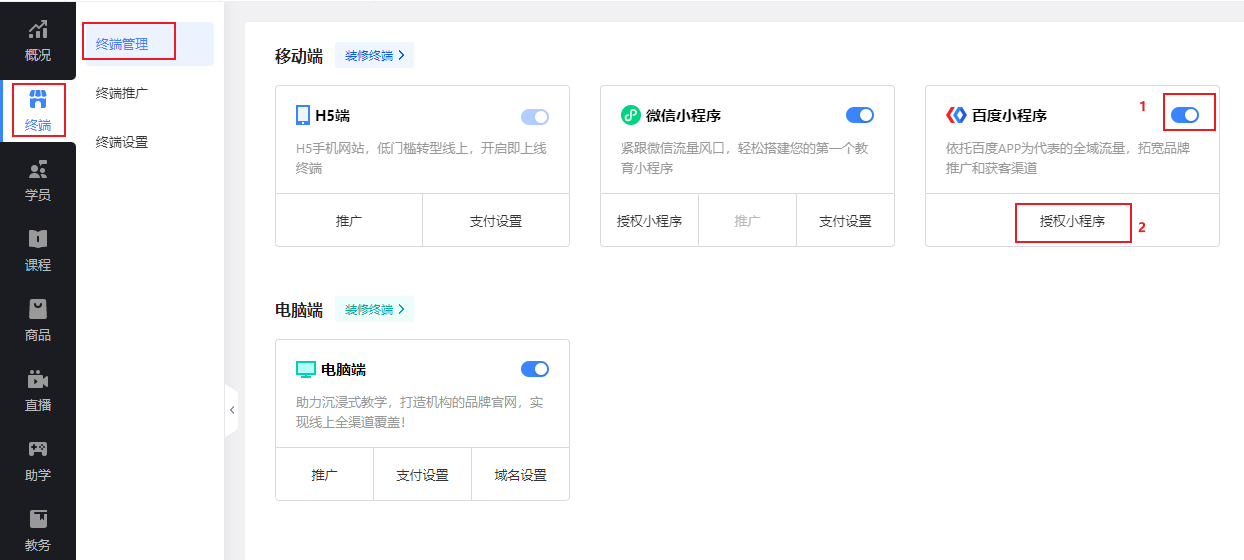
Task: Open the 助学 gamepad icon
Action: click(x=38, y=450)
